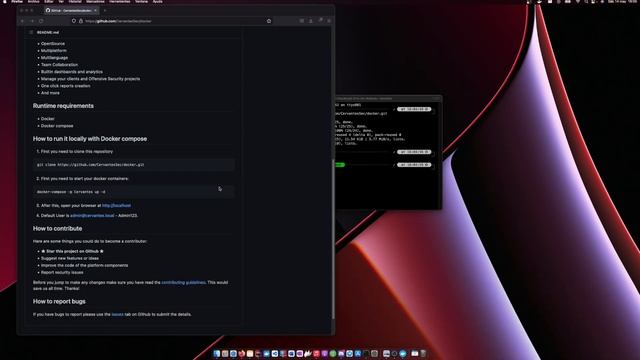Select the GitHub CervantesSec/docker tab
The image size is (640, 360).
(x=71, y=10)
